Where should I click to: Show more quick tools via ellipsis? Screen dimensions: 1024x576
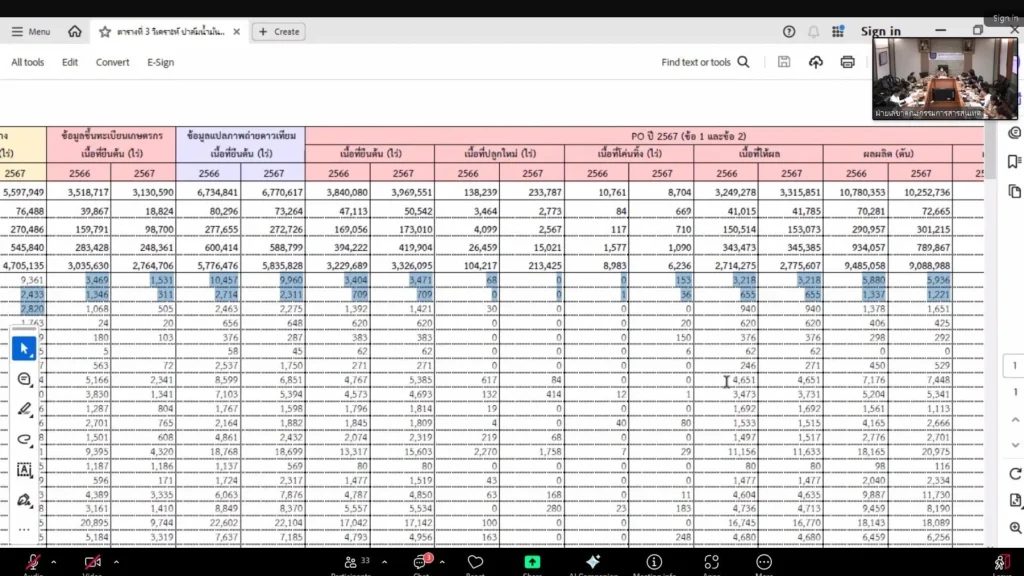click(x=24, y=530)
